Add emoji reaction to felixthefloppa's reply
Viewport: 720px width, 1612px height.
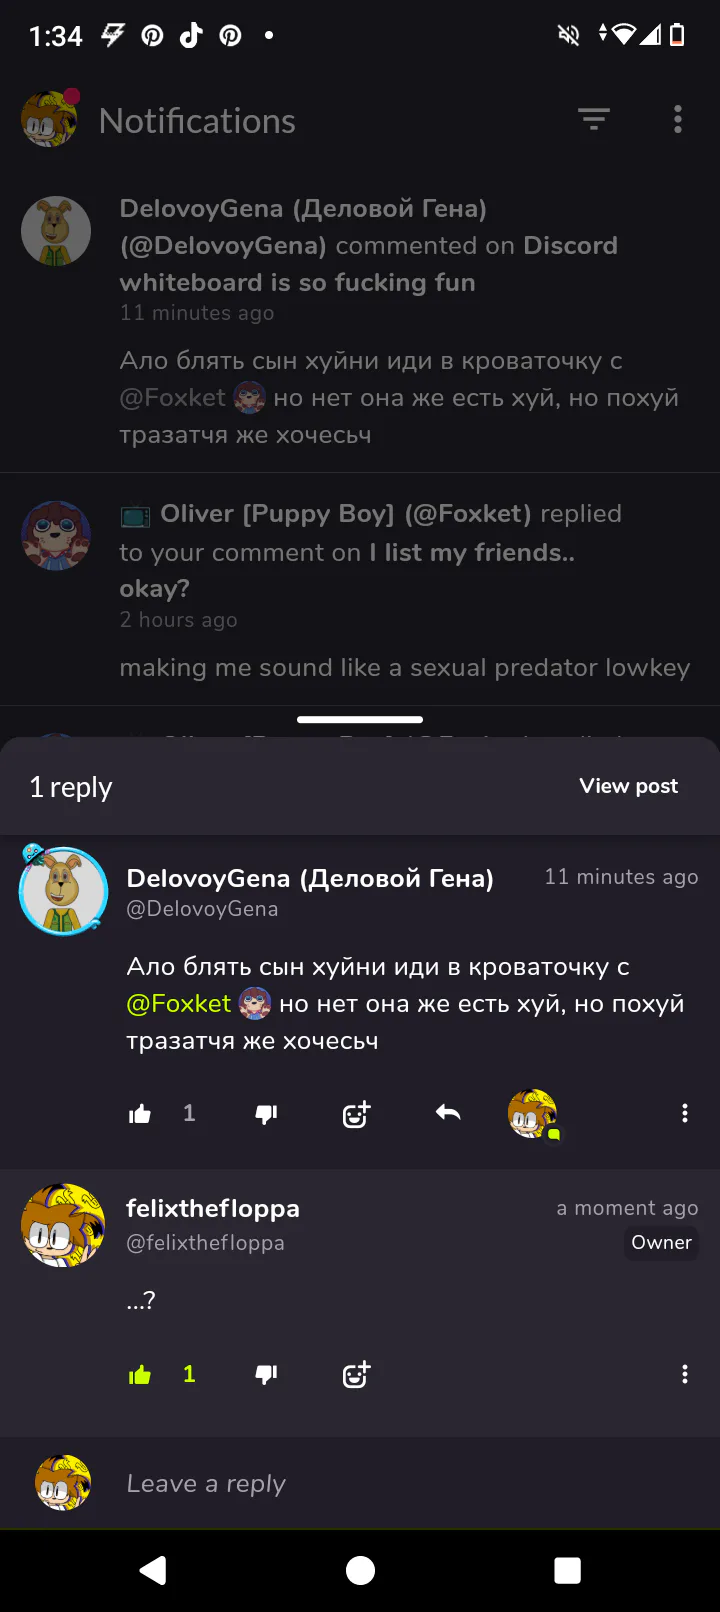356,1375
